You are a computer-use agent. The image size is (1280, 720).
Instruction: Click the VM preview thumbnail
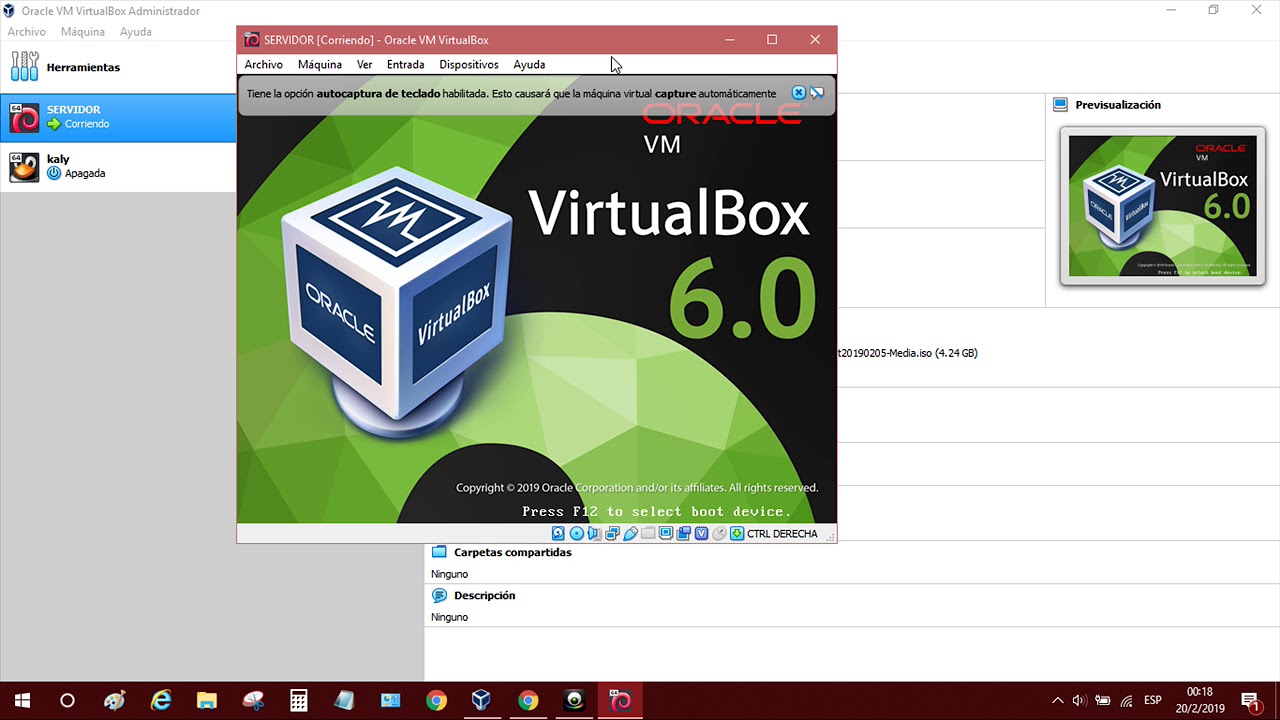1162,206
